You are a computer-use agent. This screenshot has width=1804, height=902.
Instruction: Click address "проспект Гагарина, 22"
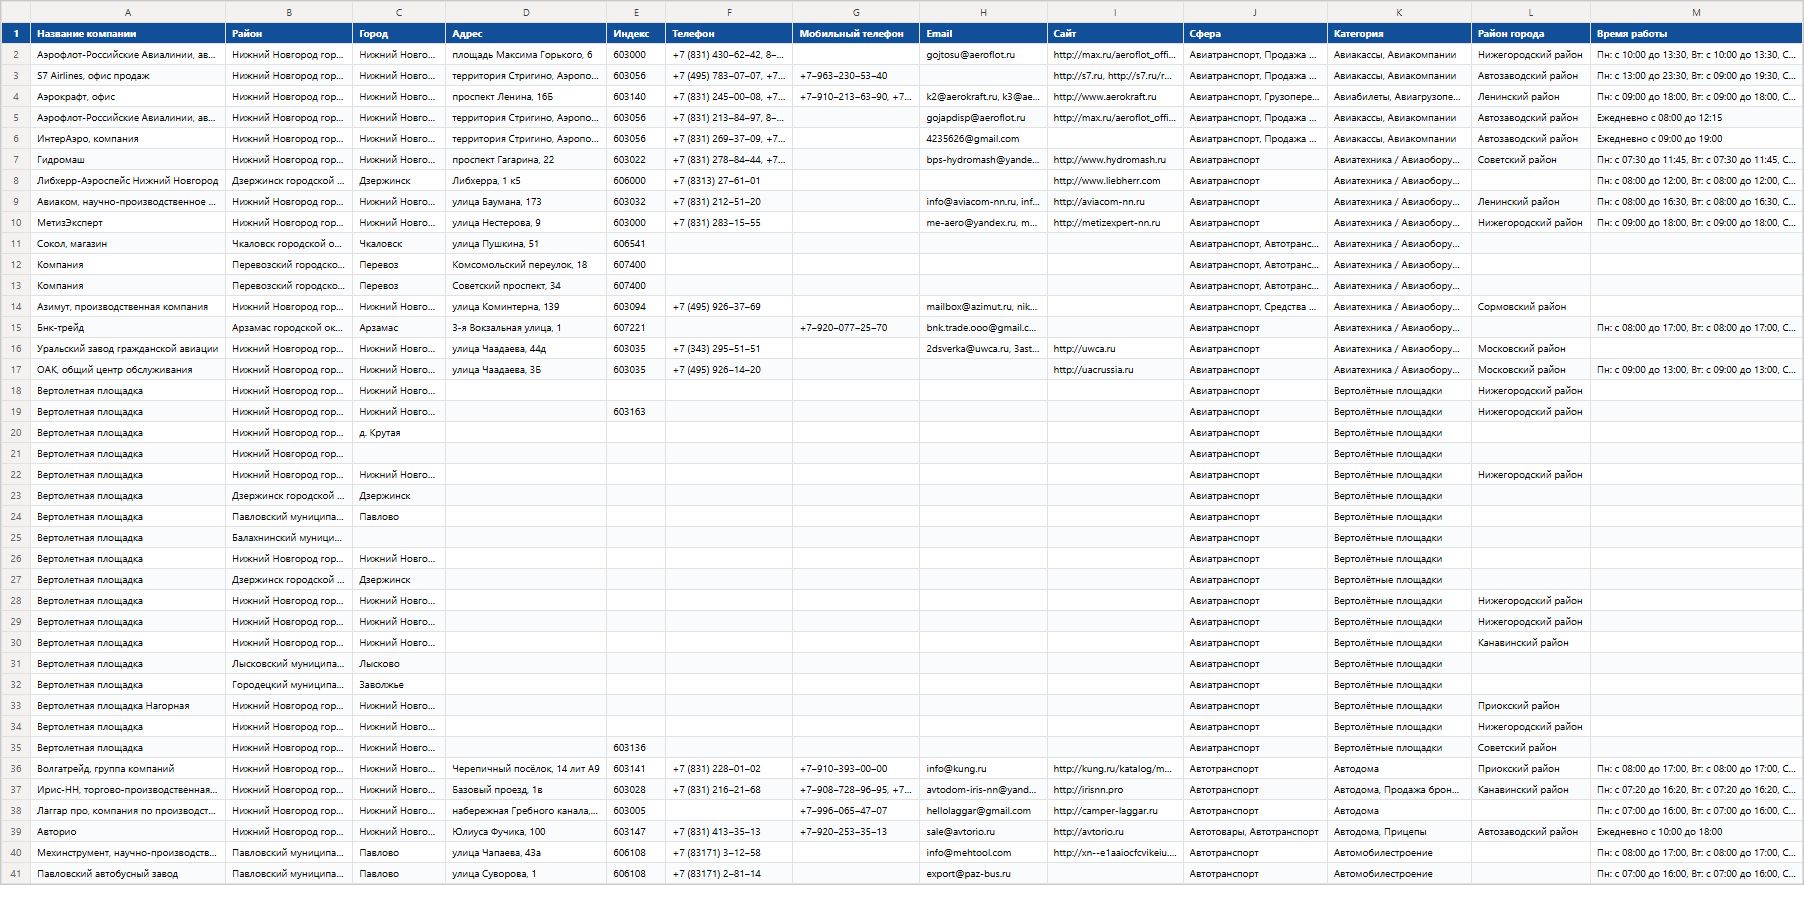[526, 160]
